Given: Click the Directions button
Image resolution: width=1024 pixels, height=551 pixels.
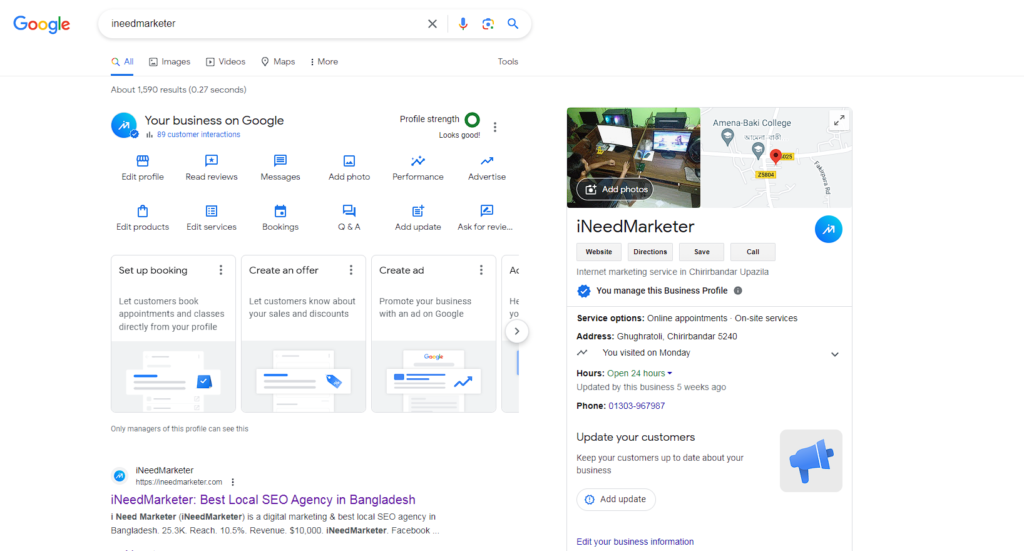Looking at the screenshot, I should (x=650, y=252).
